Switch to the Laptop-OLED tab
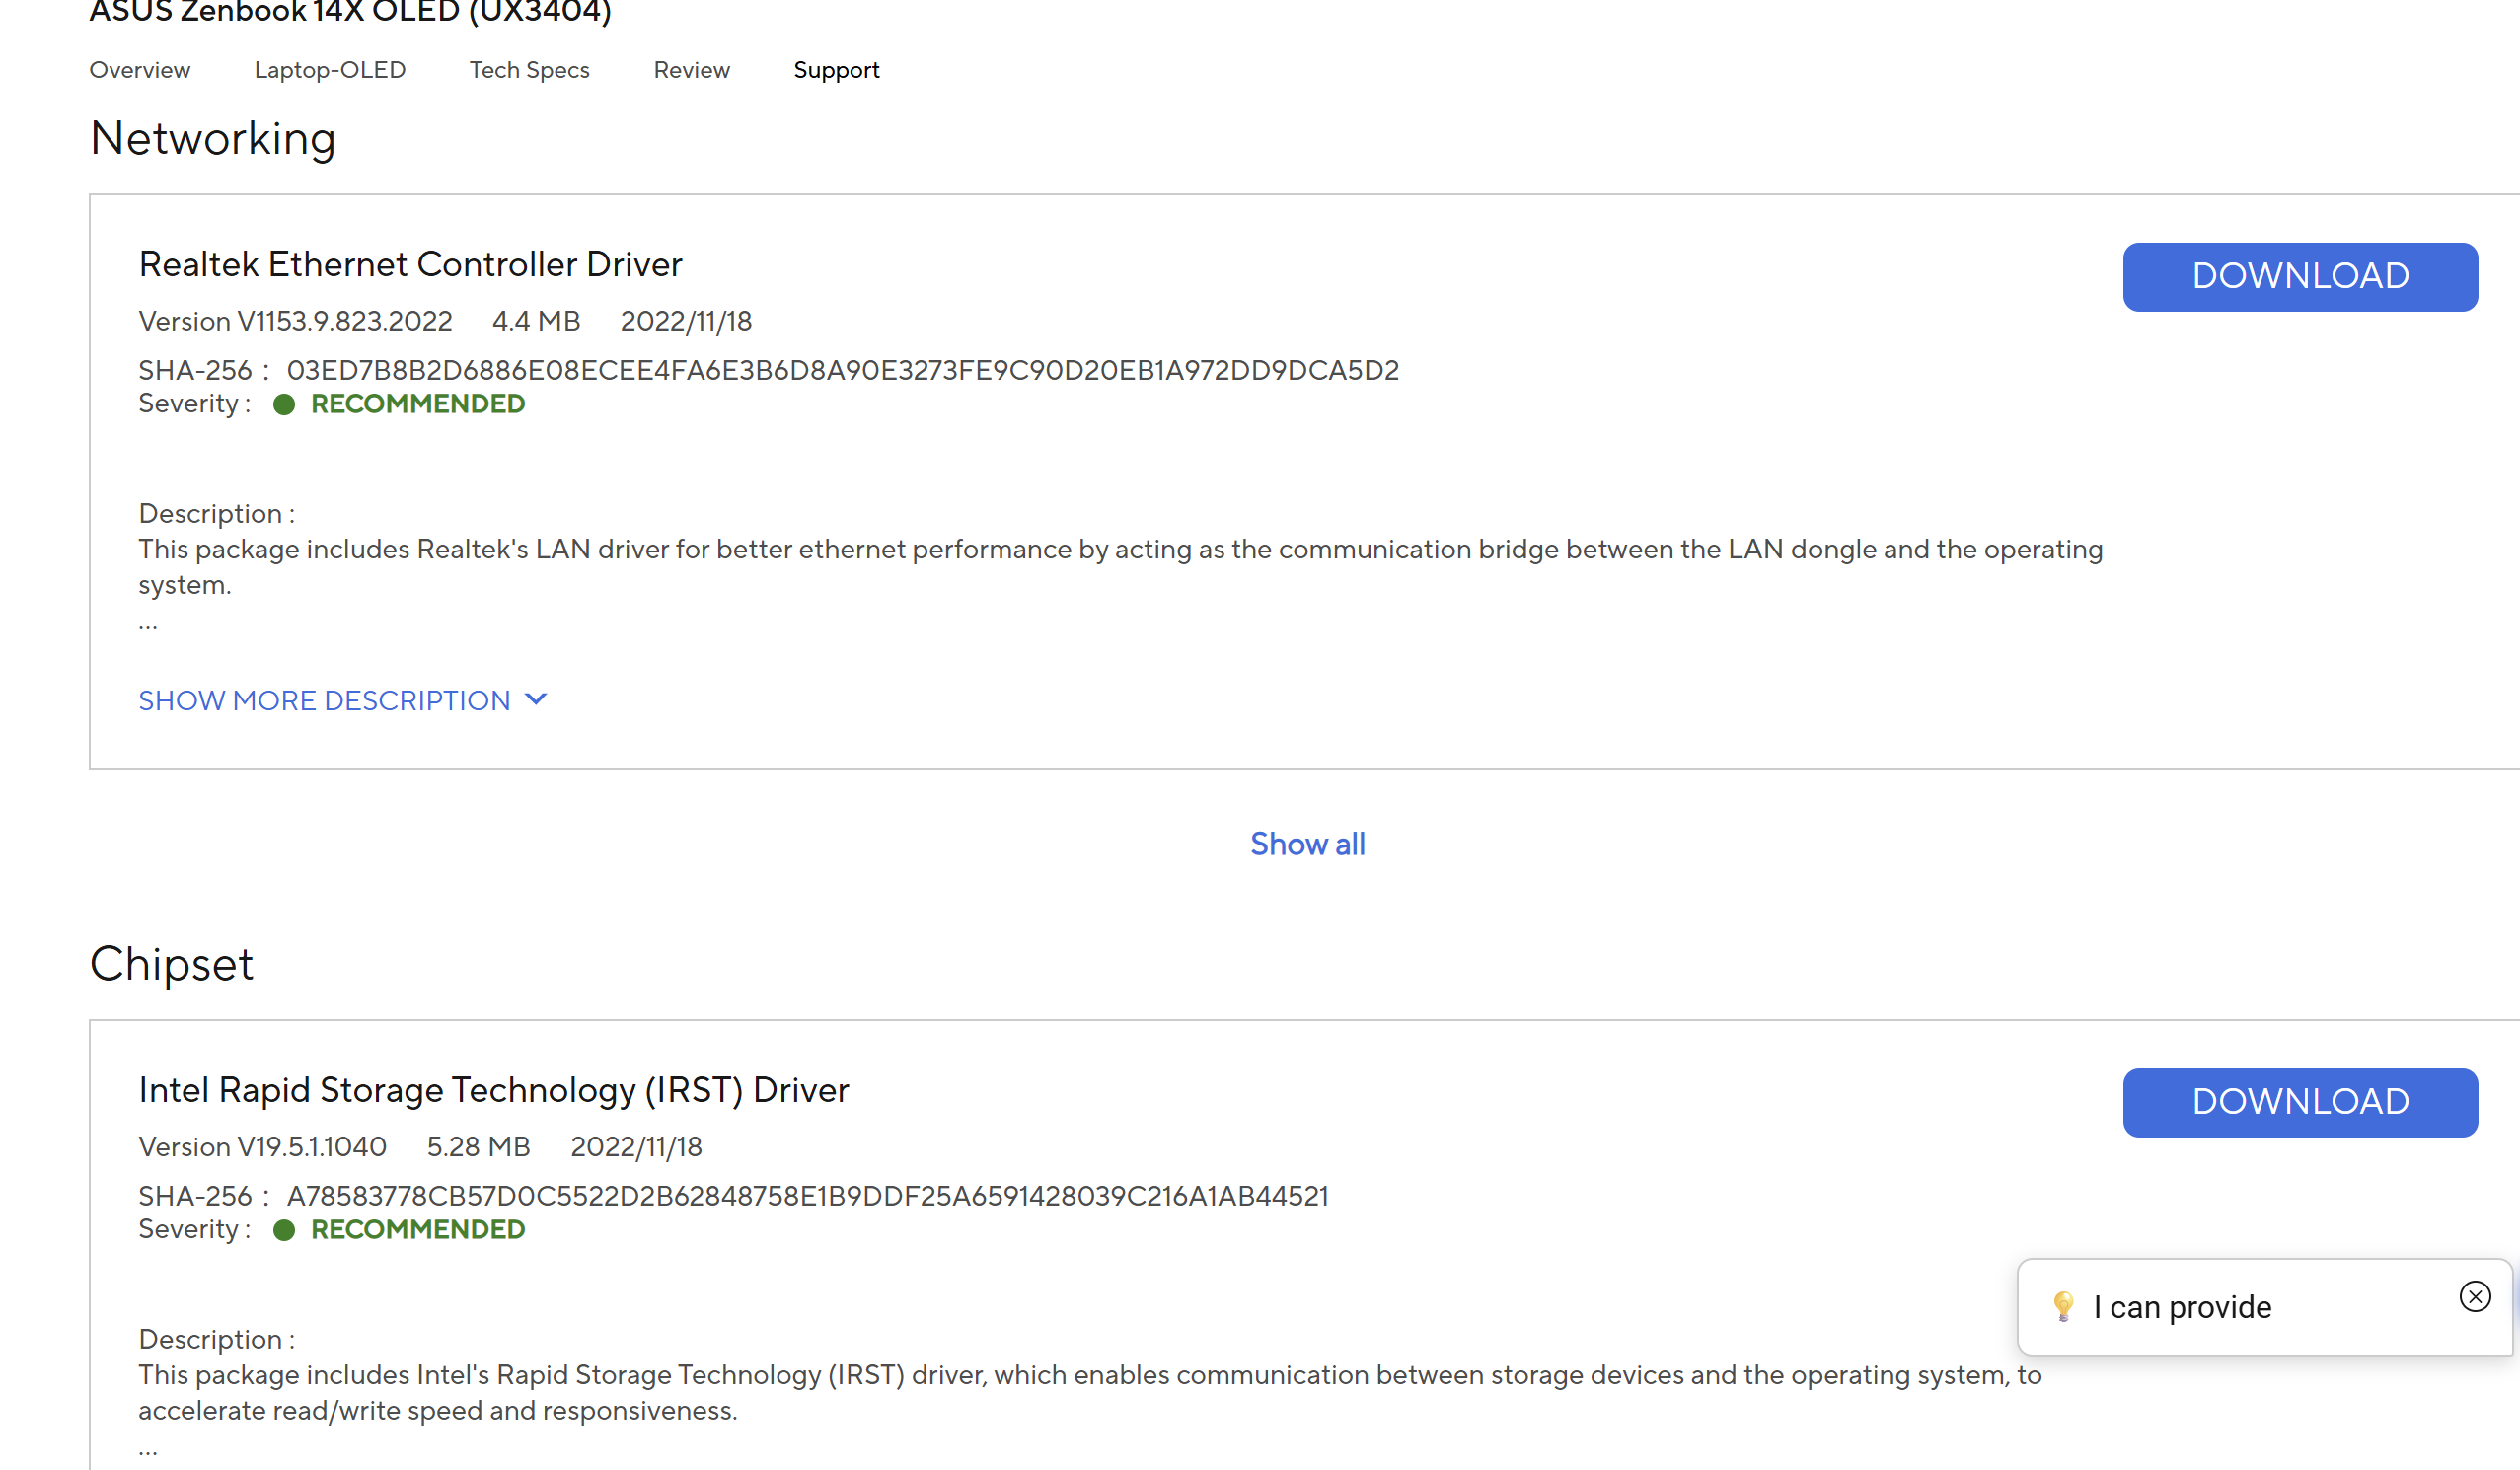Viewport: 2520px width, 1470px height. tap(330, 70)
